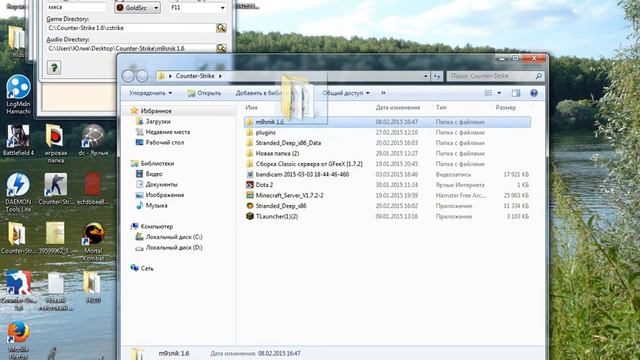Select Компьютер in navigation pane

(x=151, y=226)
